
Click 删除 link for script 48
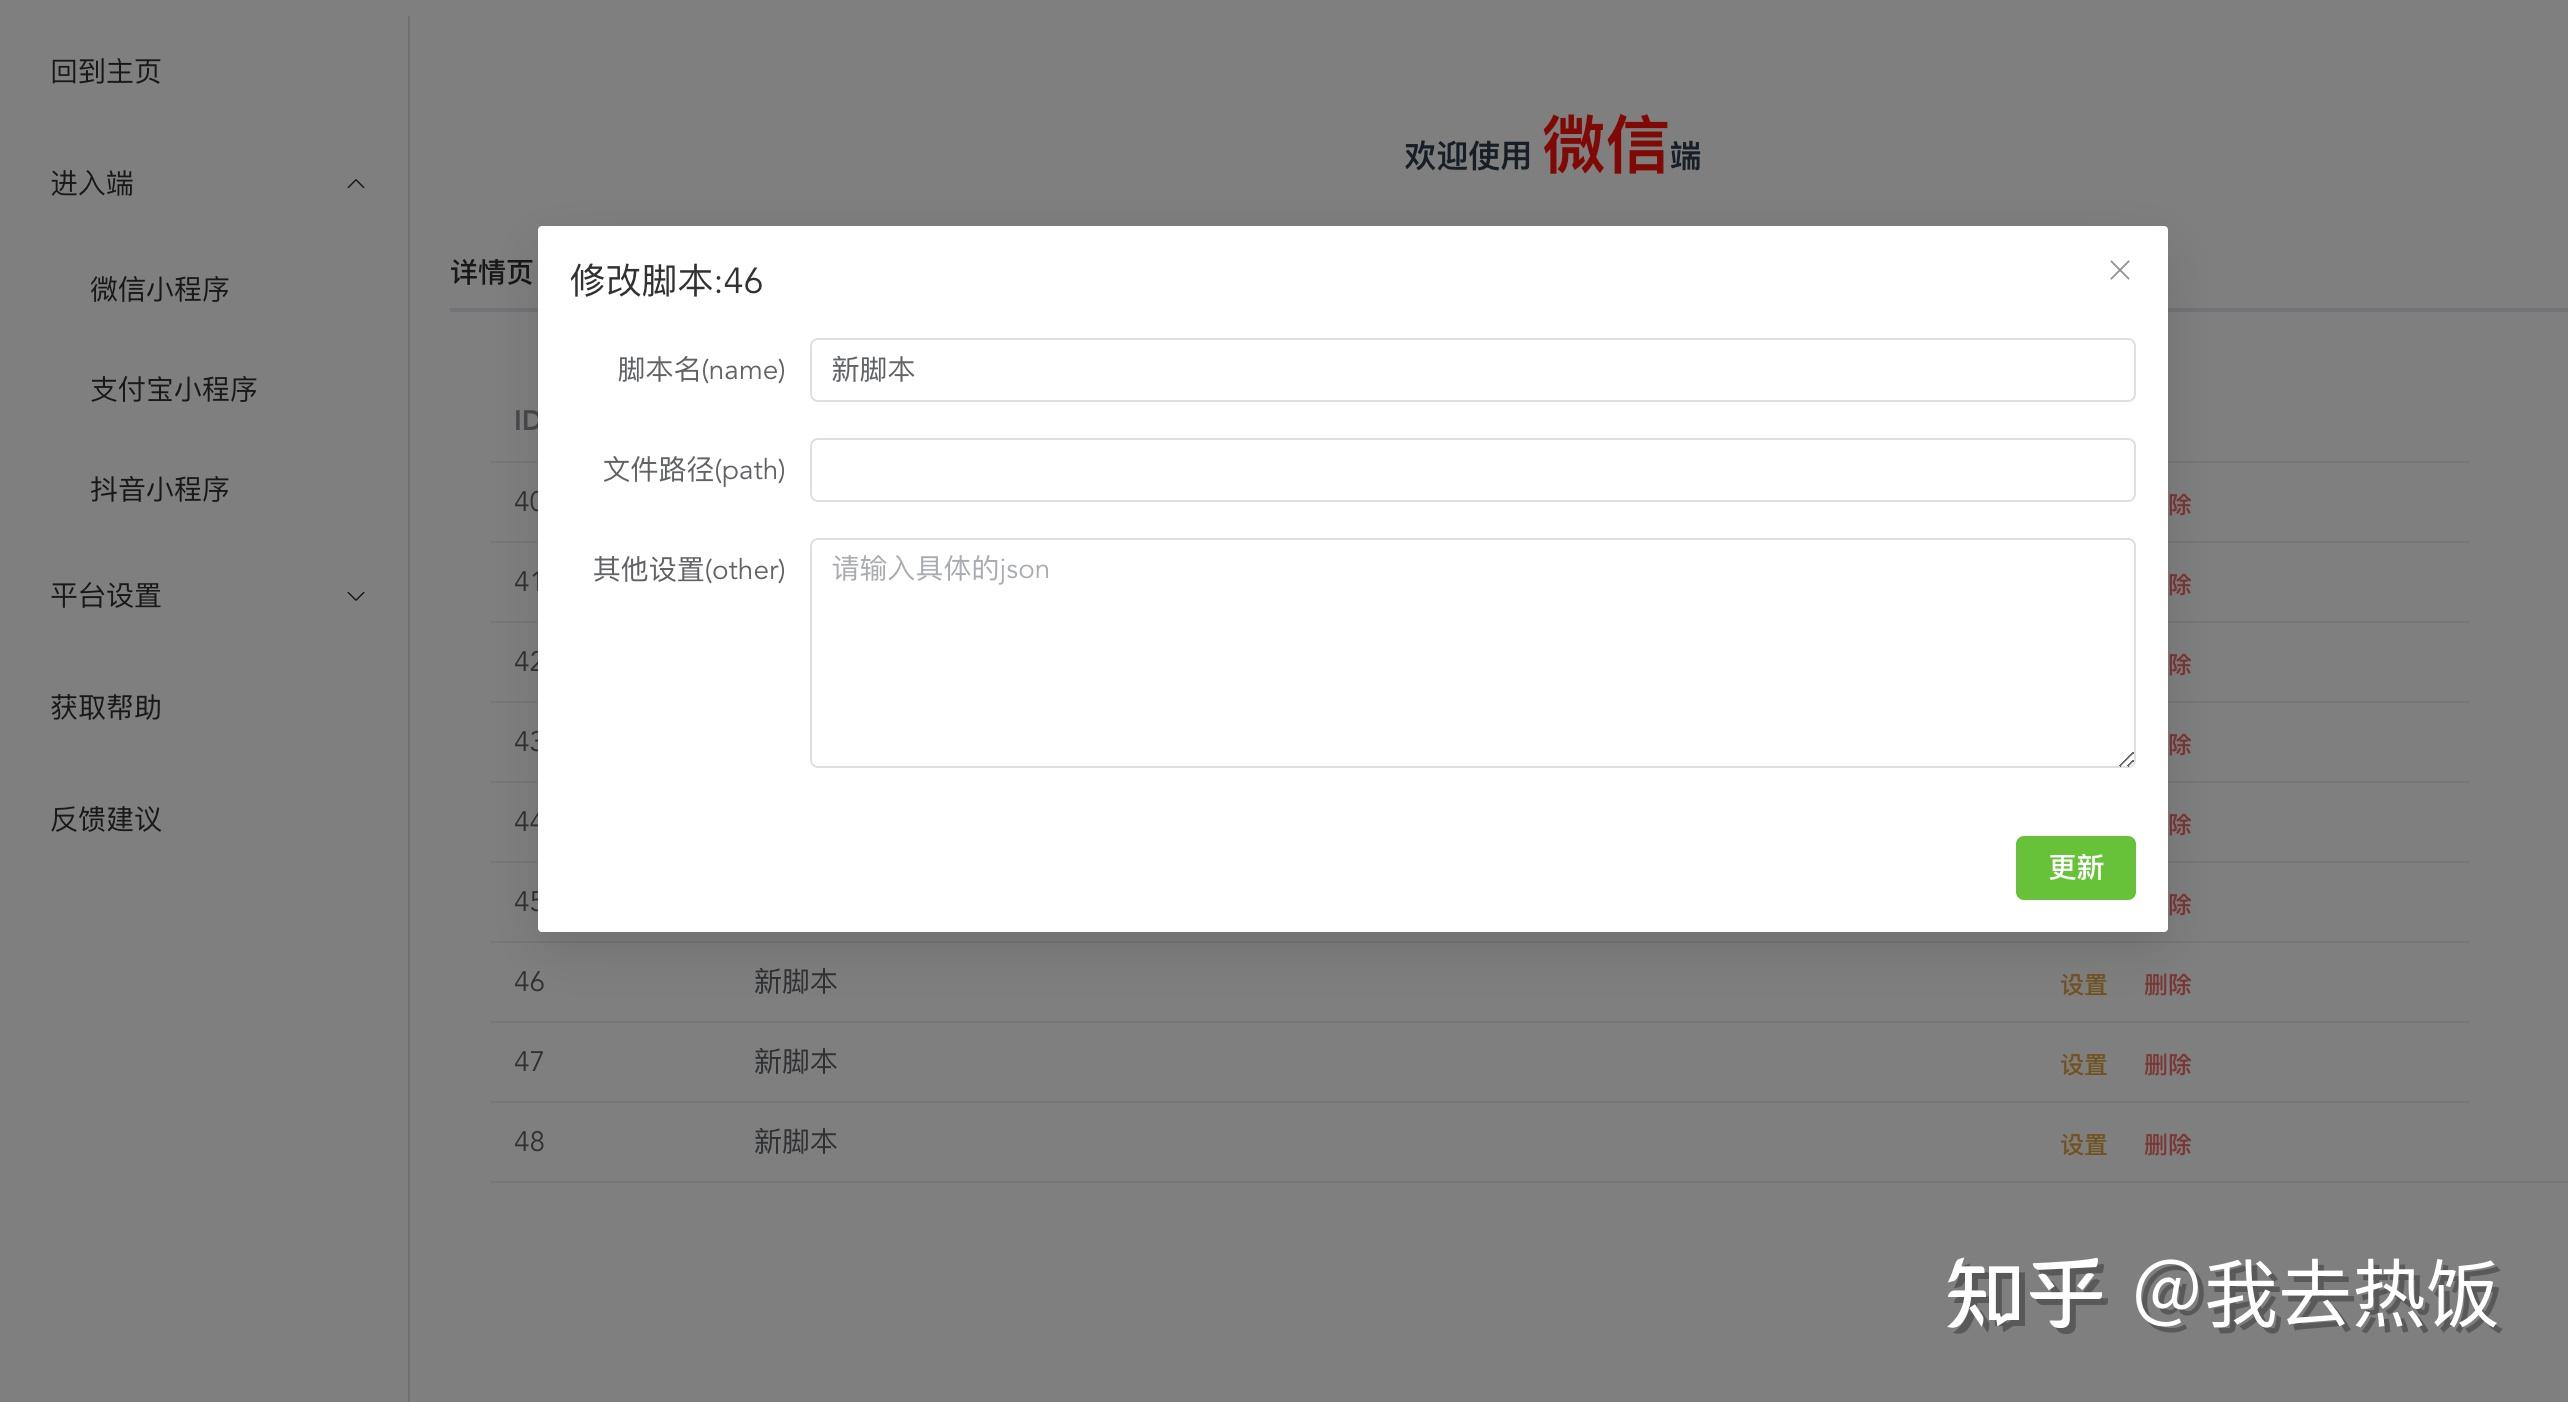tap(2167, 1144)
